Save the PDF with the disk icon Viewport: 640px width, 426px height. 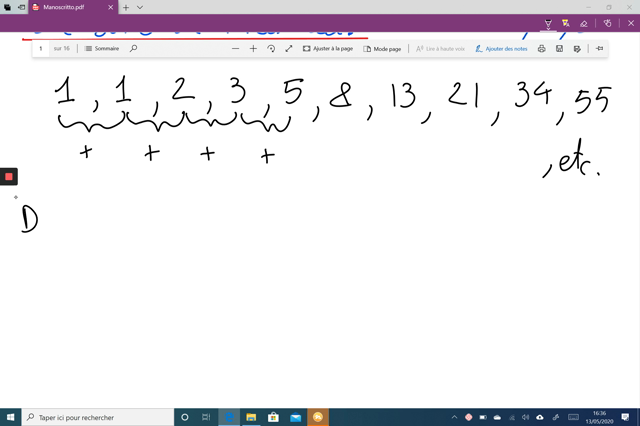[559, 48]
